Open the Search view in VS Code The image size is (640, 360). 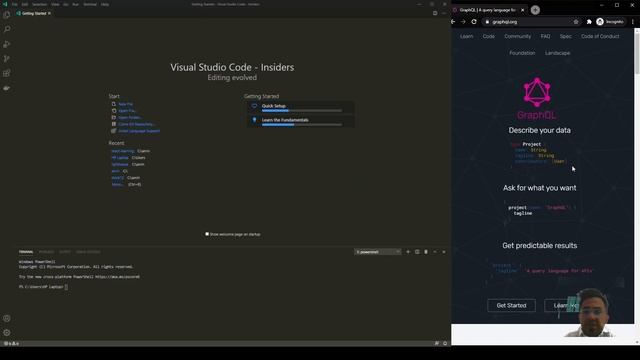(x=7, y=29)
